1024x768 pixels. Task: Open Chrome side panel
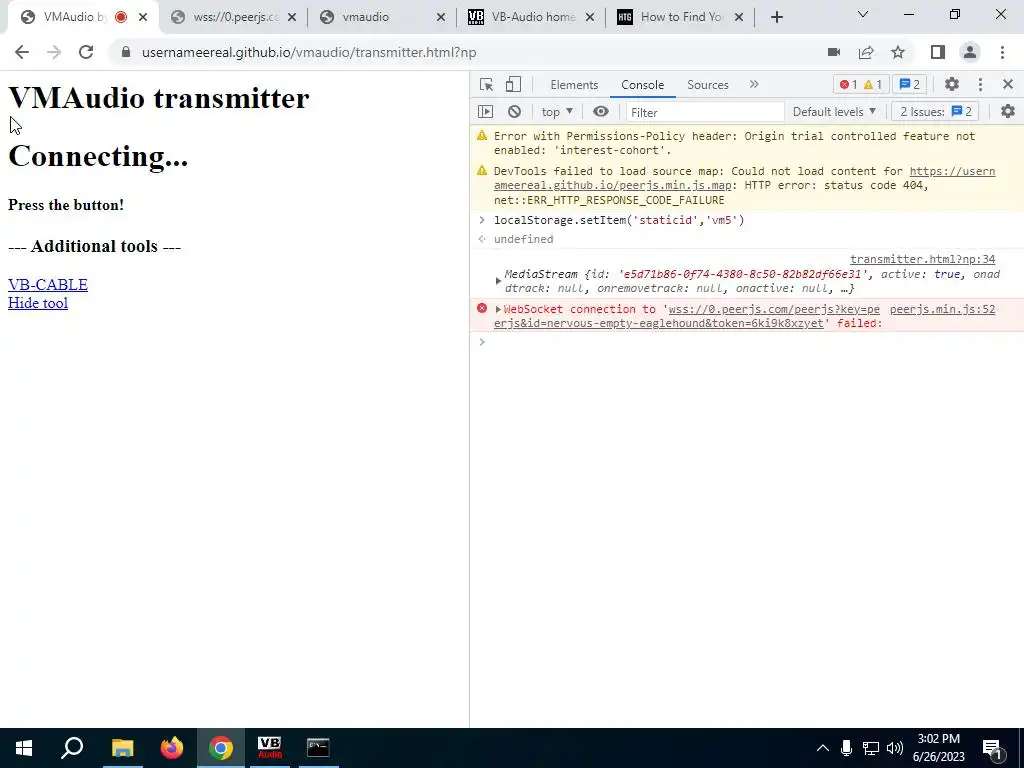[x=938, y=52]
